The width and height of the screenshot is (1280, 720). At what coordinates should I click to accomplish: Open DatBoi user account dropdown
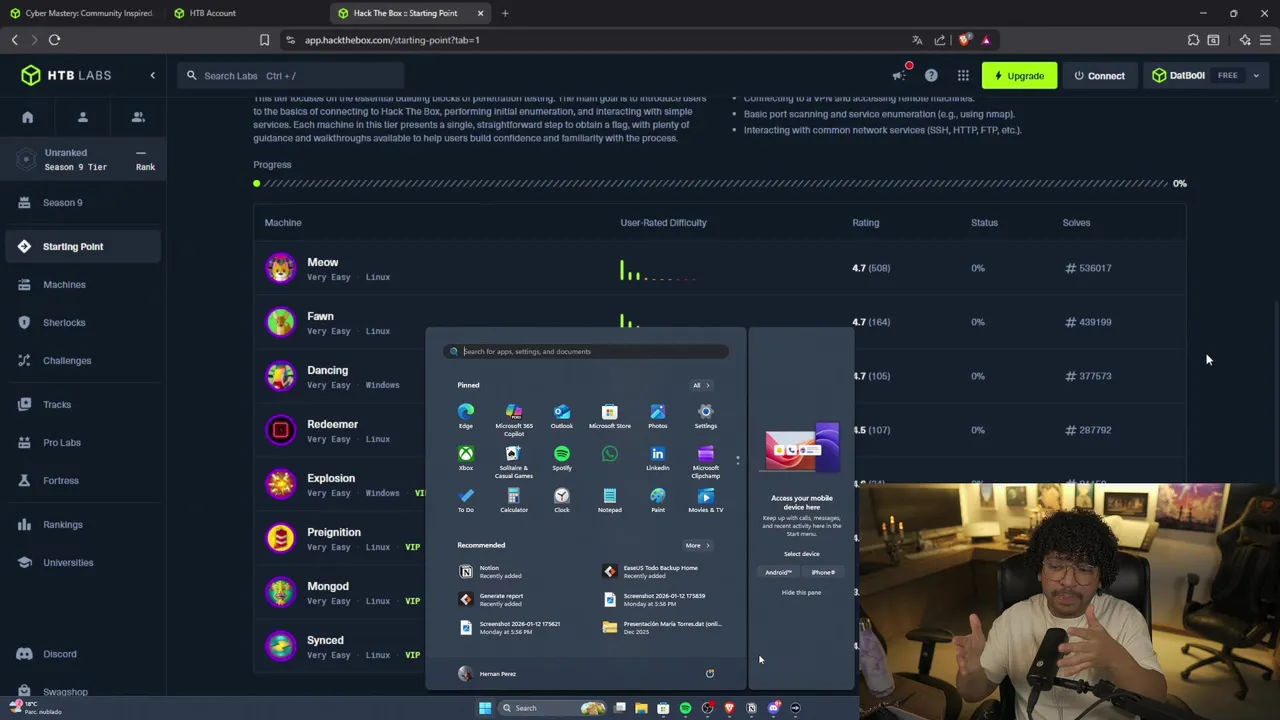pyautogui.click(x=1207, y=76)
